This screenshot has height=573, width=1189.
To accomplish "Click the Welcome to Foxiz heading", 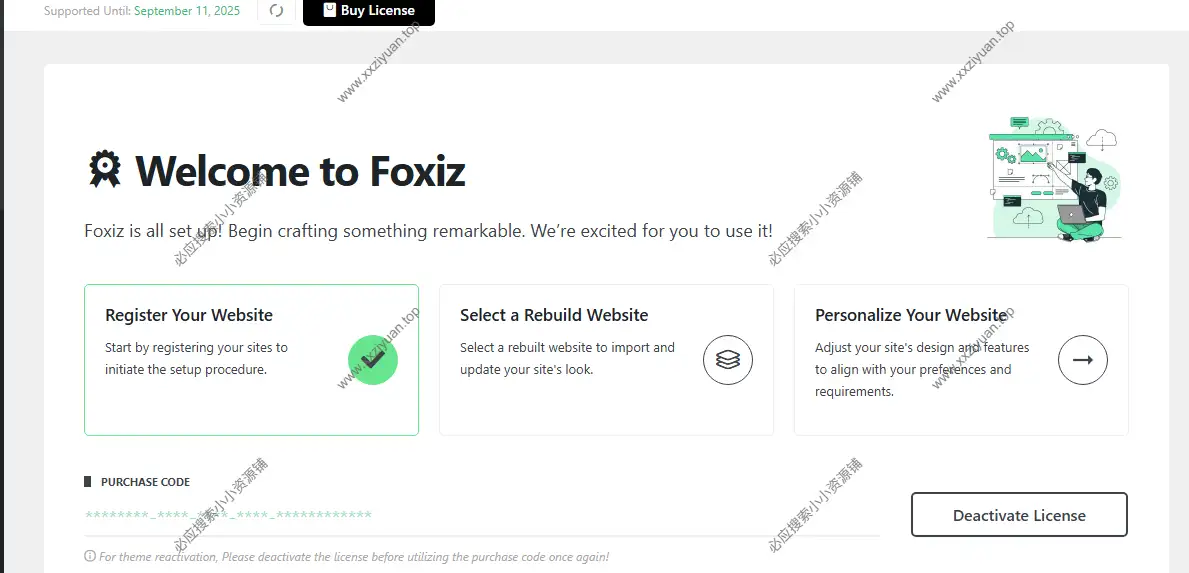I will 300,171.
